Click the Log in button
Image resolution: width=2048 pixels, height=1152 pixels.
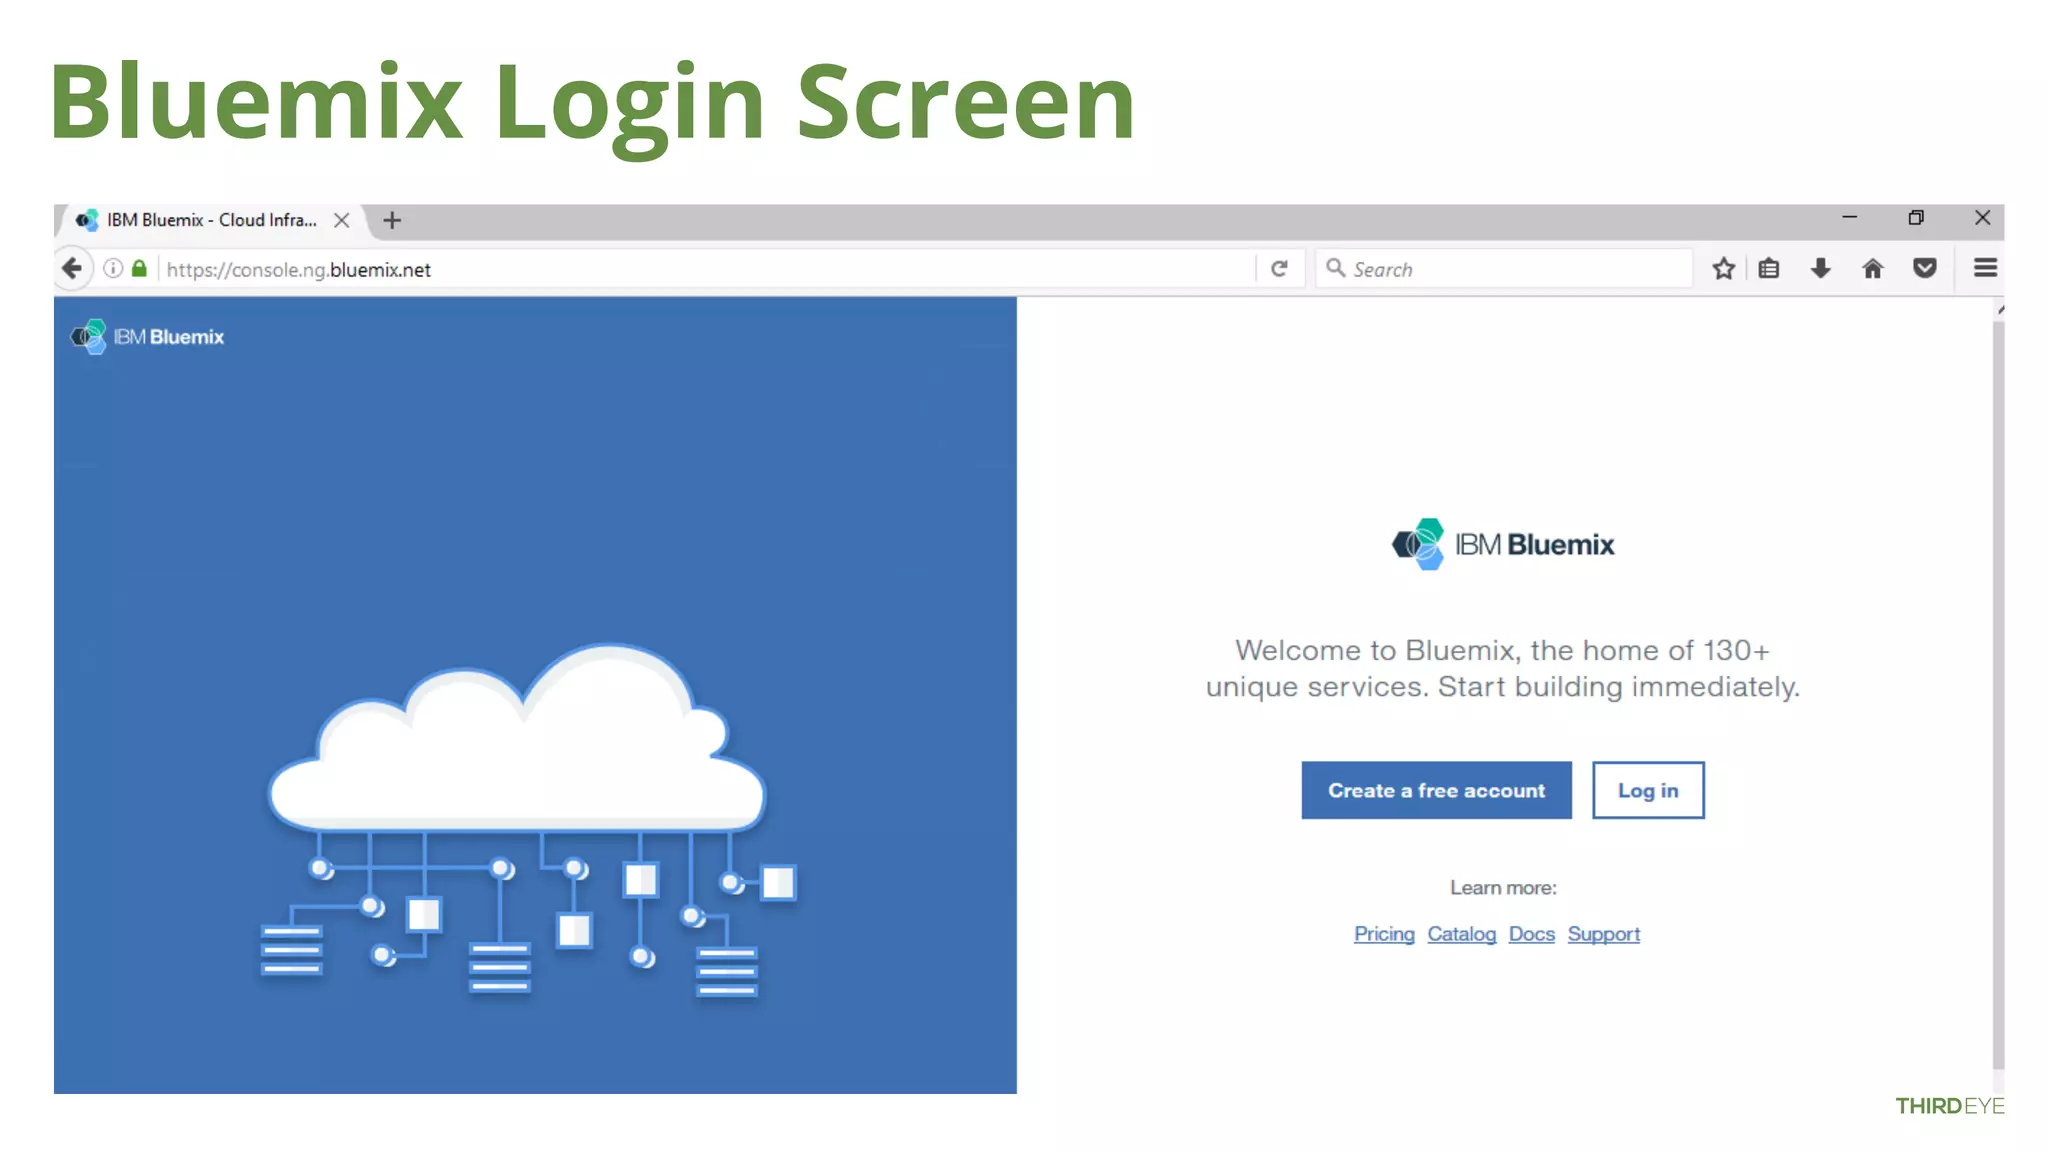[1648, 790]
